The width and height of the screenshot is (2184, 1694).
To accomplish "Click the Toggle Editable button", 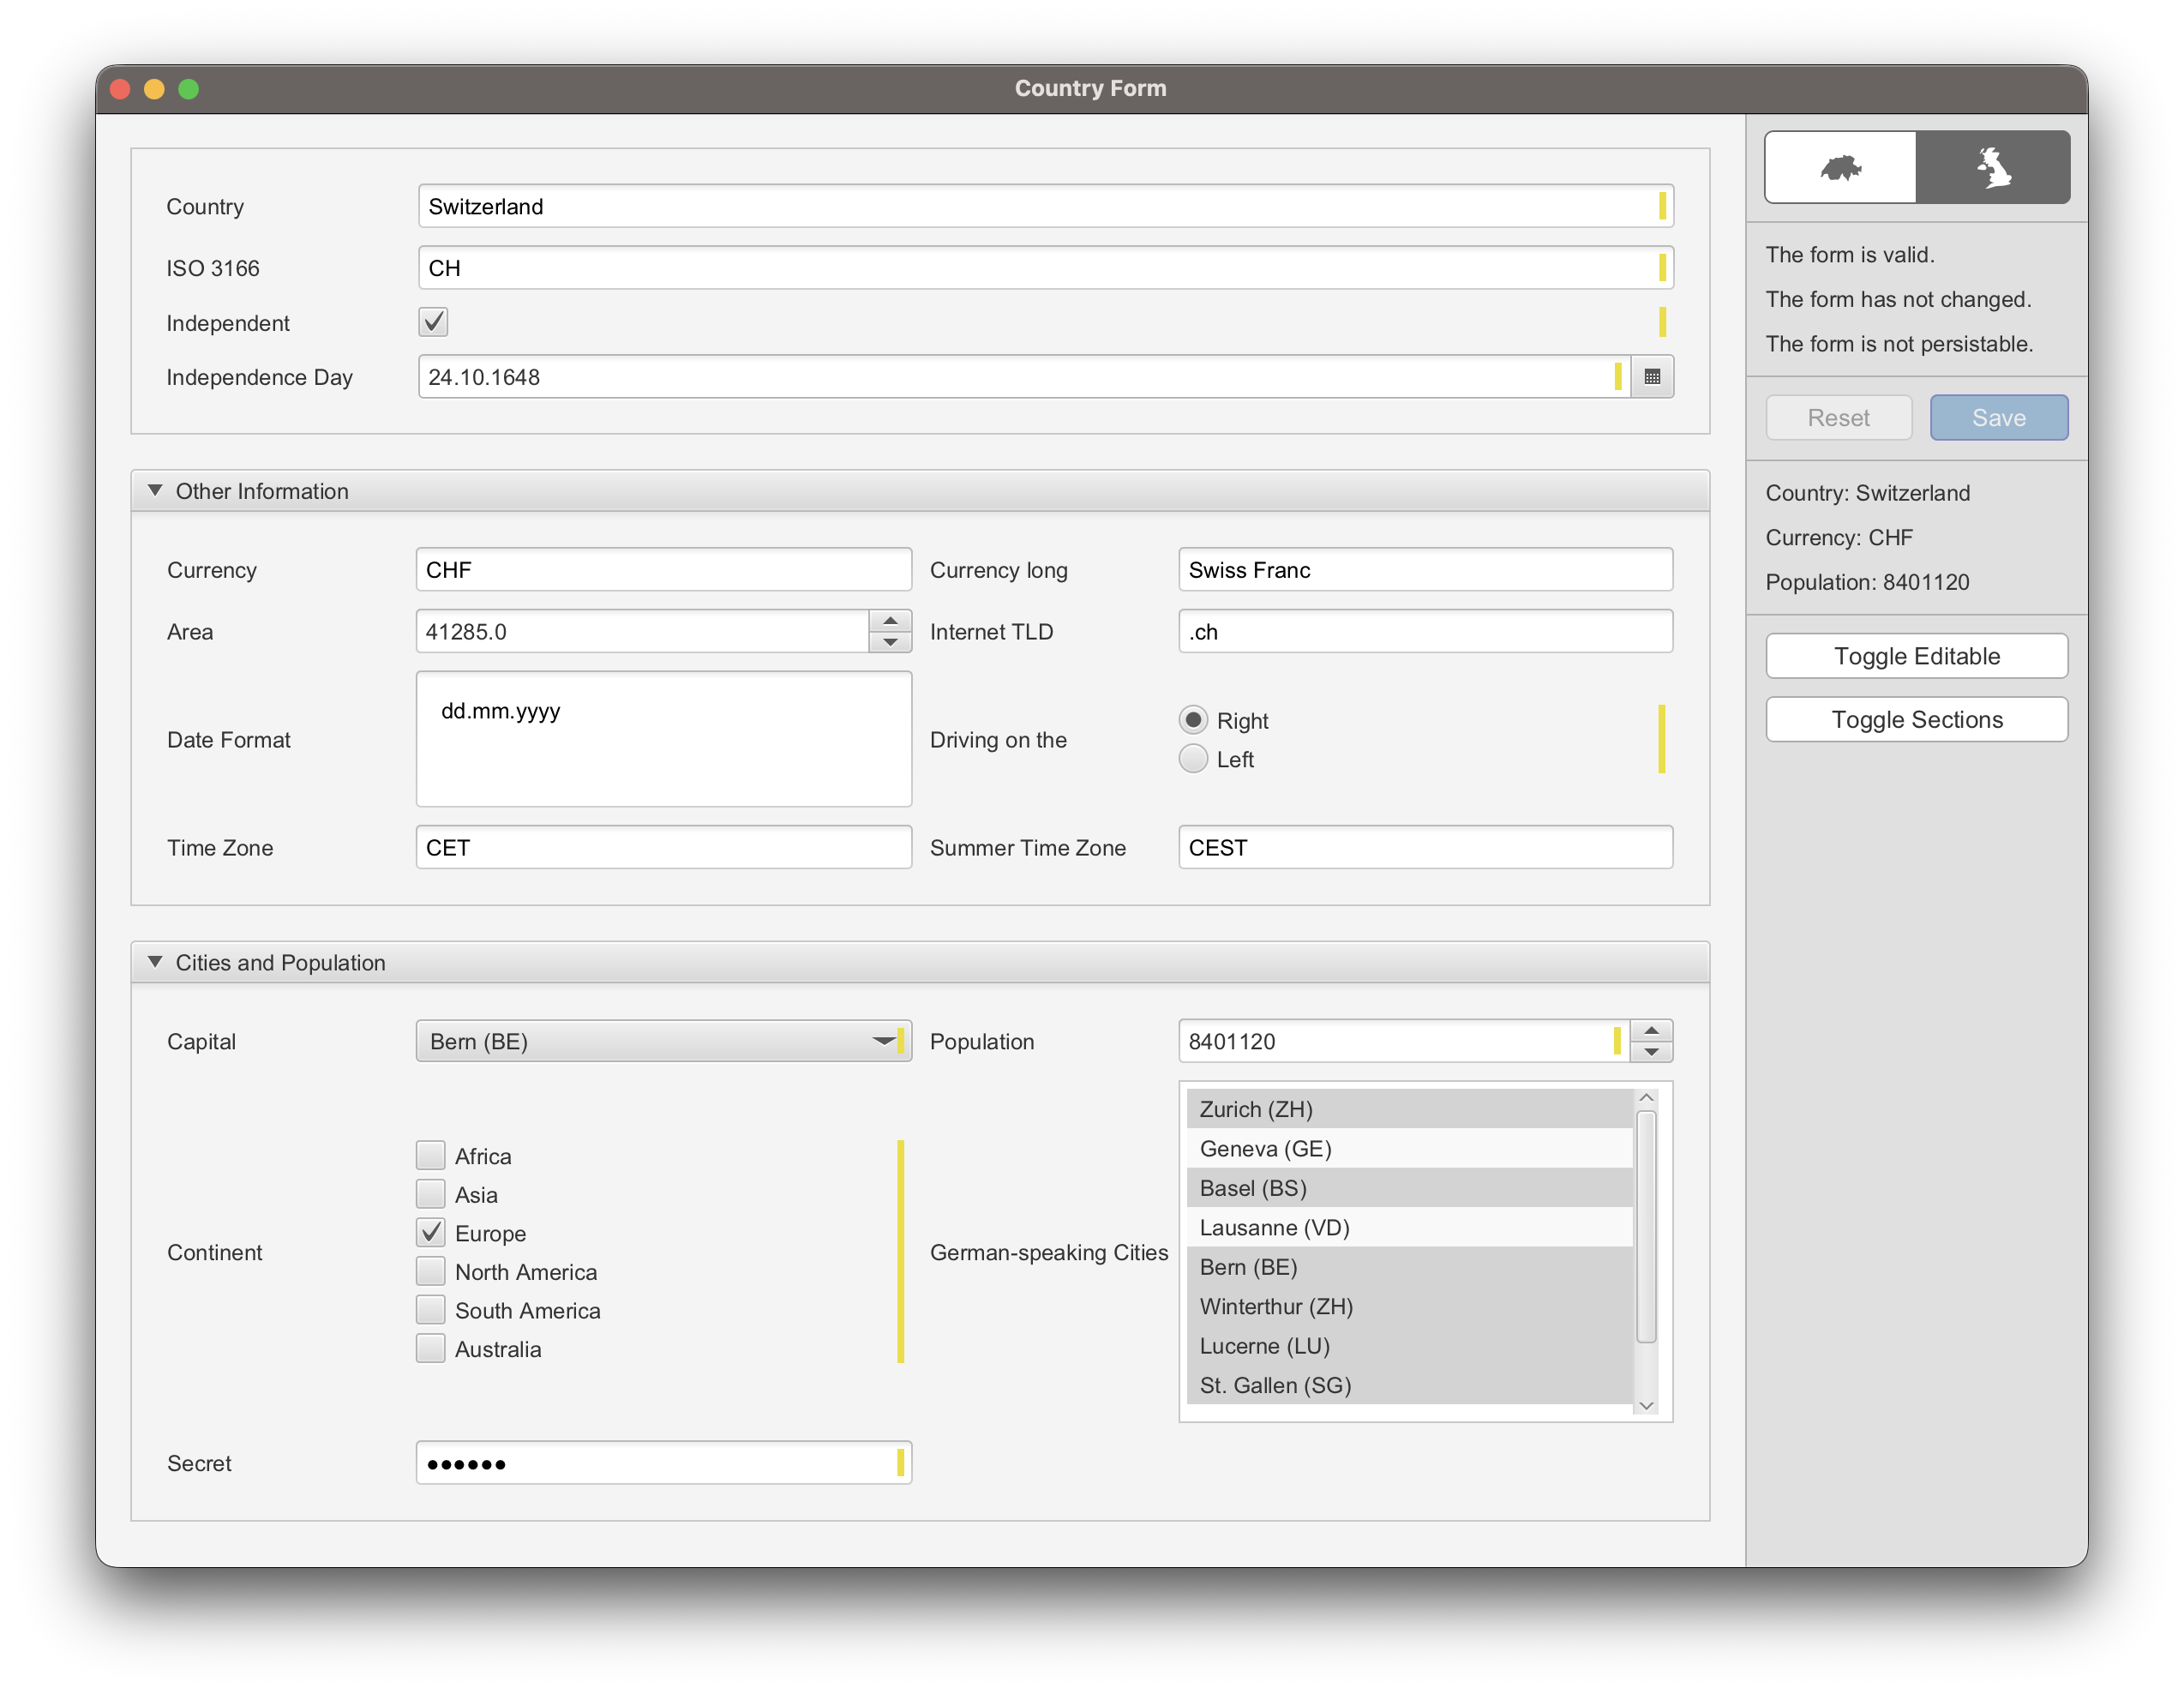I will pyautogui.click(x=1916, y=656).
